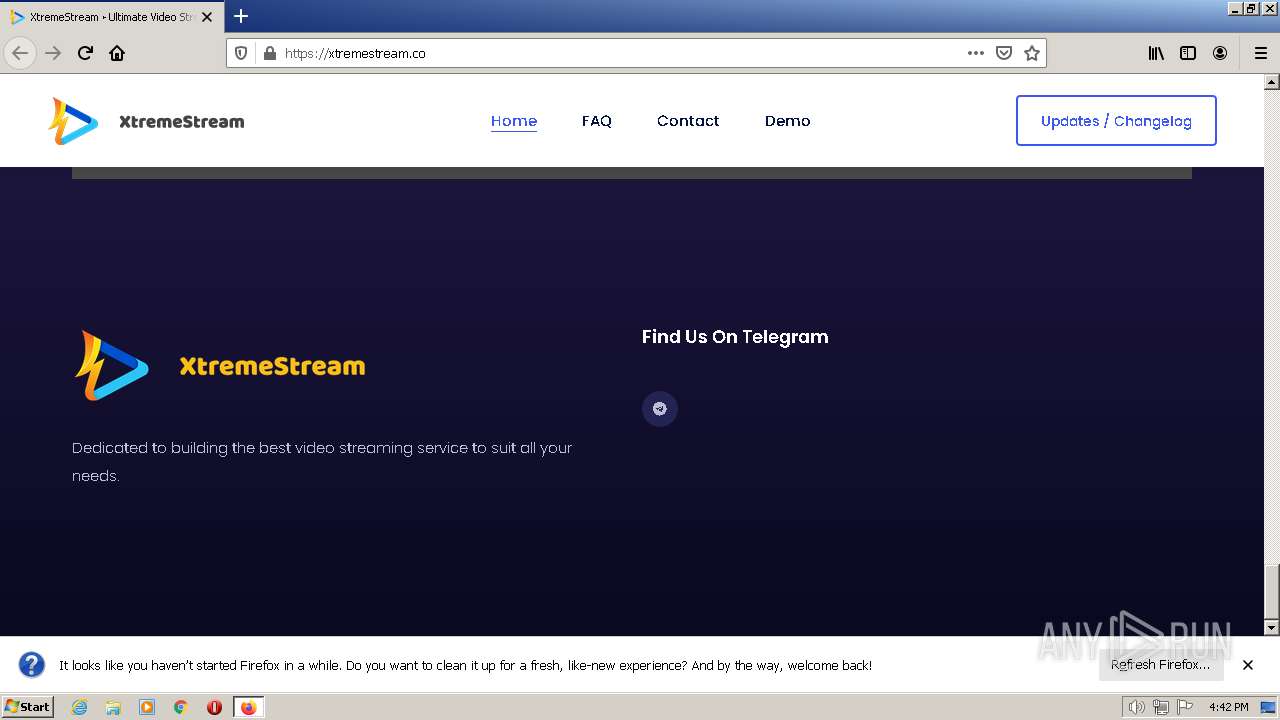The height and width of the screenshot is (720, 1280).
Task: Open Updates / Changelog button
Action: click(1116, 120)
